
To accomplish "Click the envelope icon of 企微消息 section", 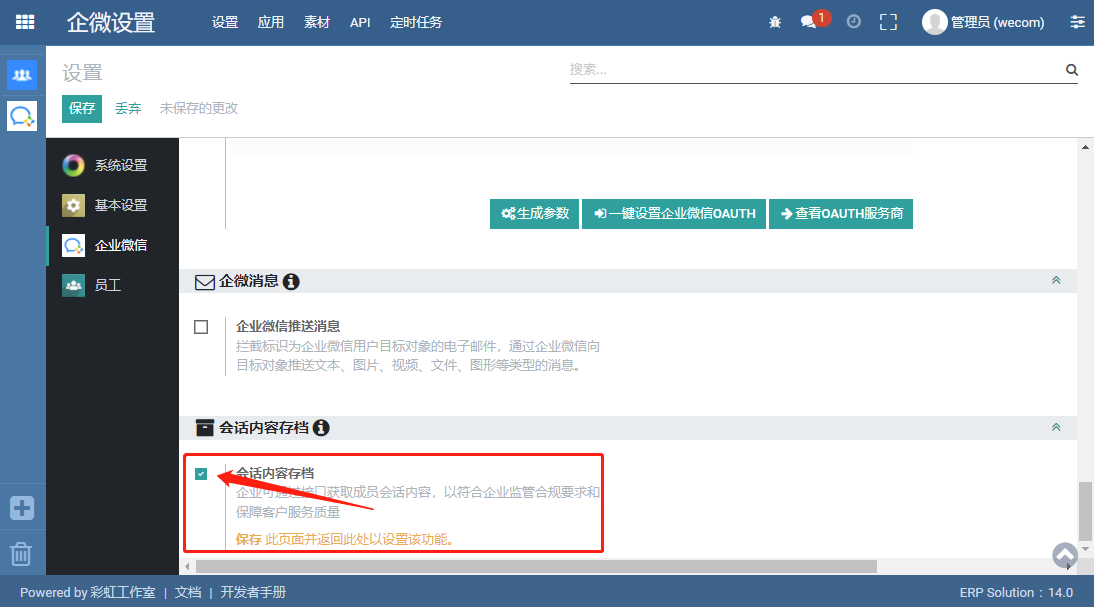I will click(204, 282).
